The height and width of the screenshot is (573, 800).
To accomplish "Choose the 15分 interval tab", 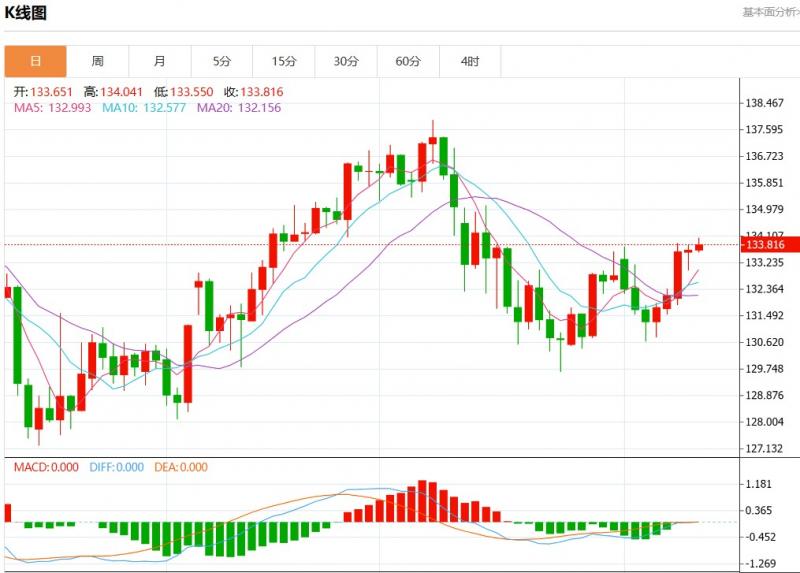I will [x=284, y=61].
